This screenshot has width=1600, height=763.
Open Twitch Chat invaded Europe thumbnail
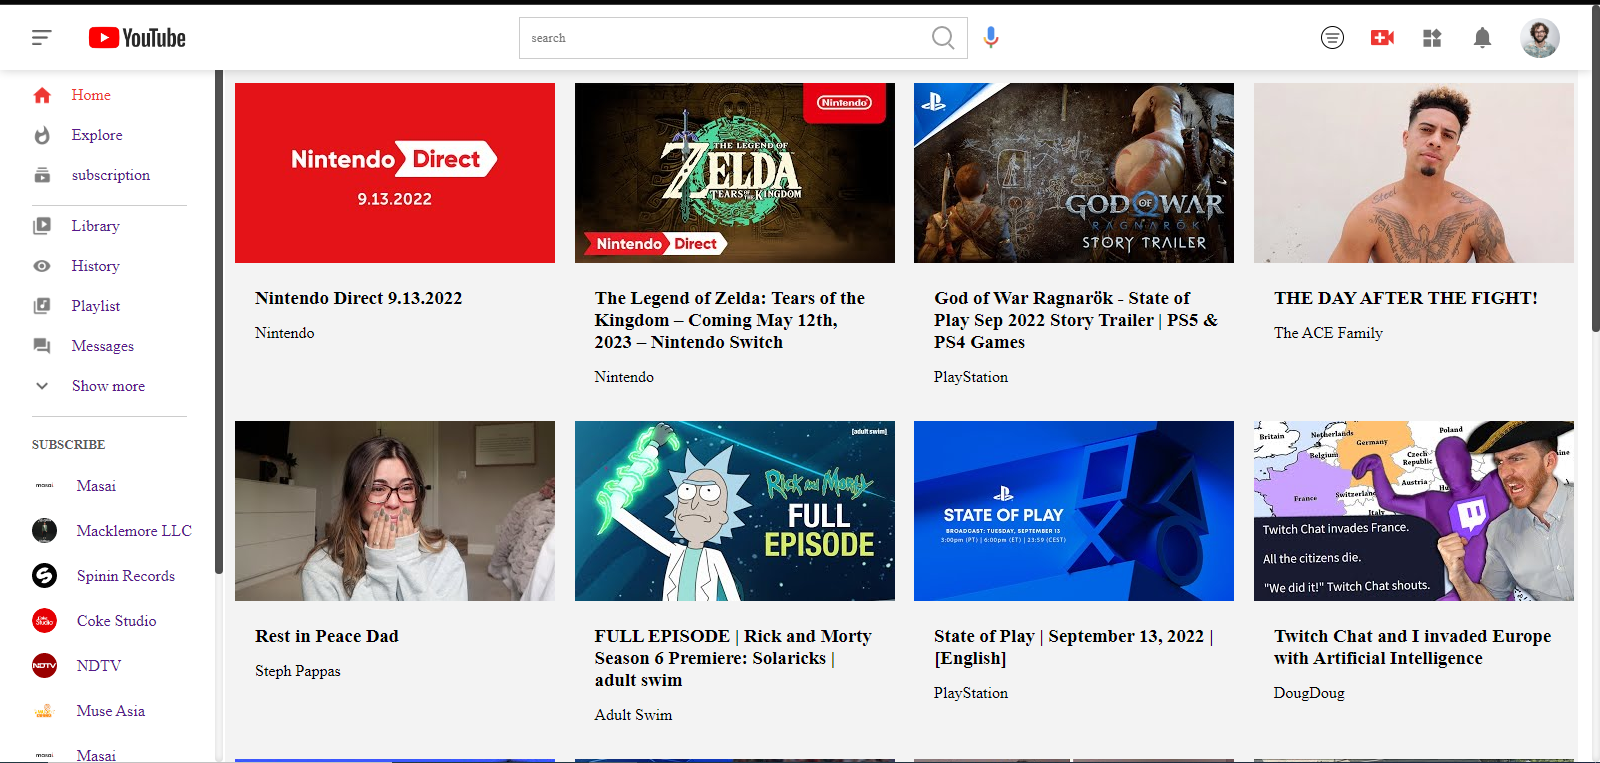[x=1414, y=511]
